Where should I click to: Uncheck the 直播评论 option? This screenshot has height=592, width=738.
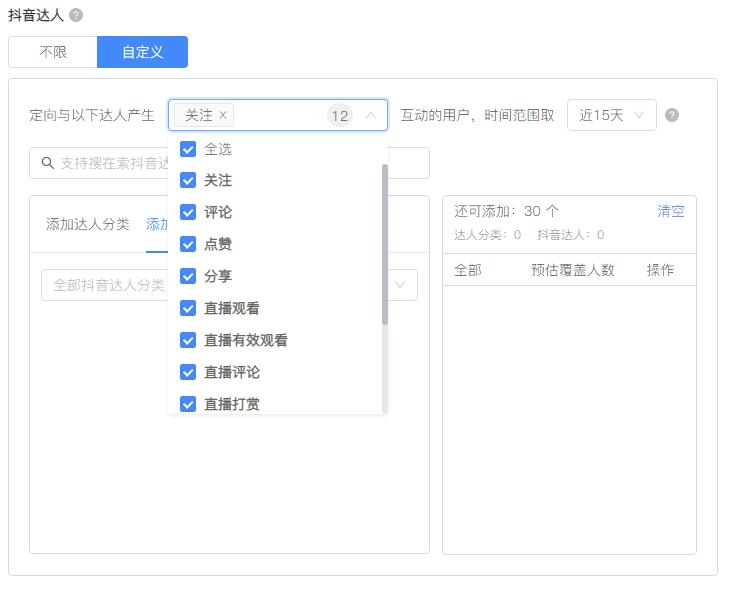click(188, 372)
